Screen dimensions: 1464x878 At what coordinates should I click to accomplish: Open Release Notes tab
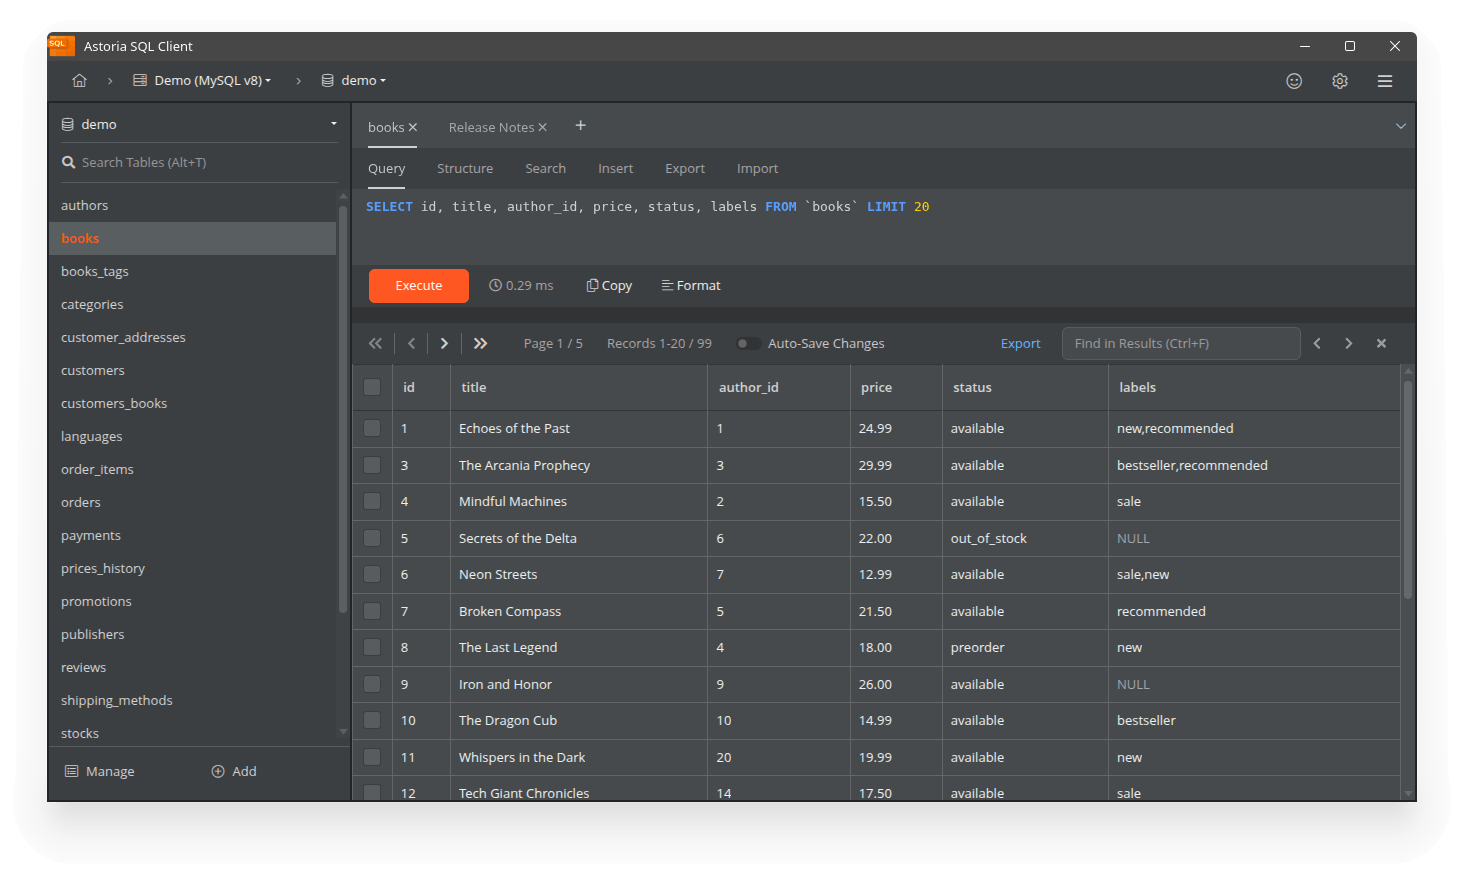click(491, 127)
